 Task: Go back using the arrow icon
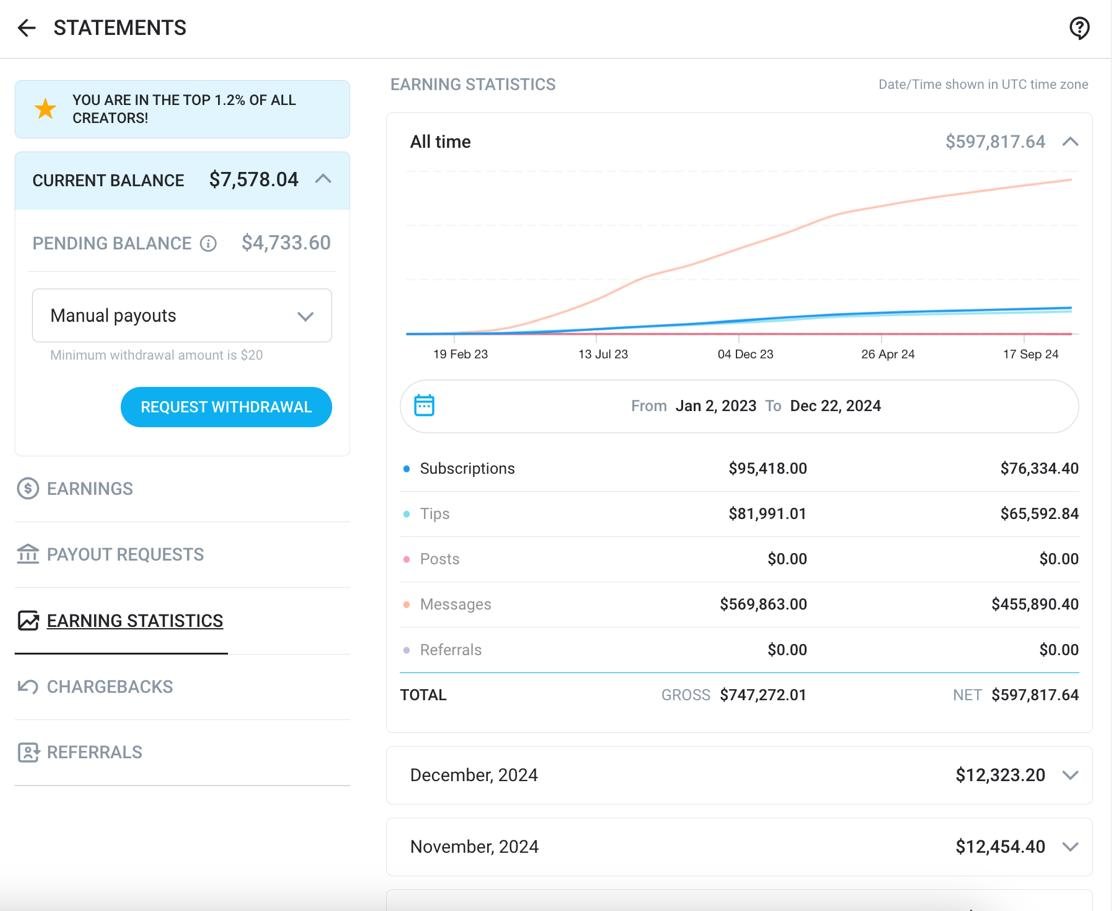[26, 28]
